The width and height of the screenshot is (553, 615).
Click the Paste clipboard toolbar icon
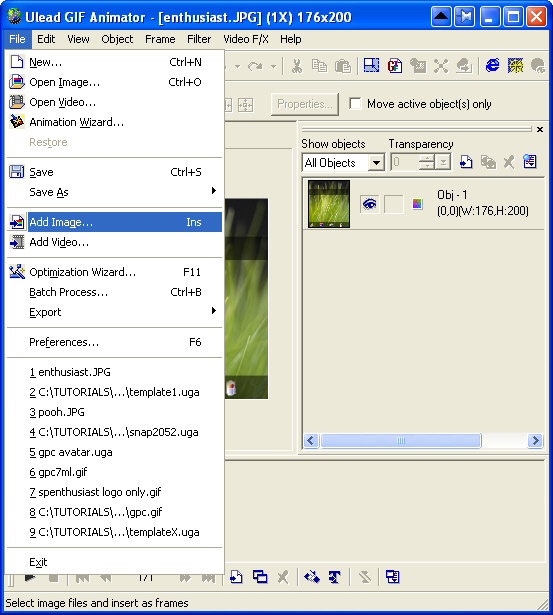(x=343, y=66)
